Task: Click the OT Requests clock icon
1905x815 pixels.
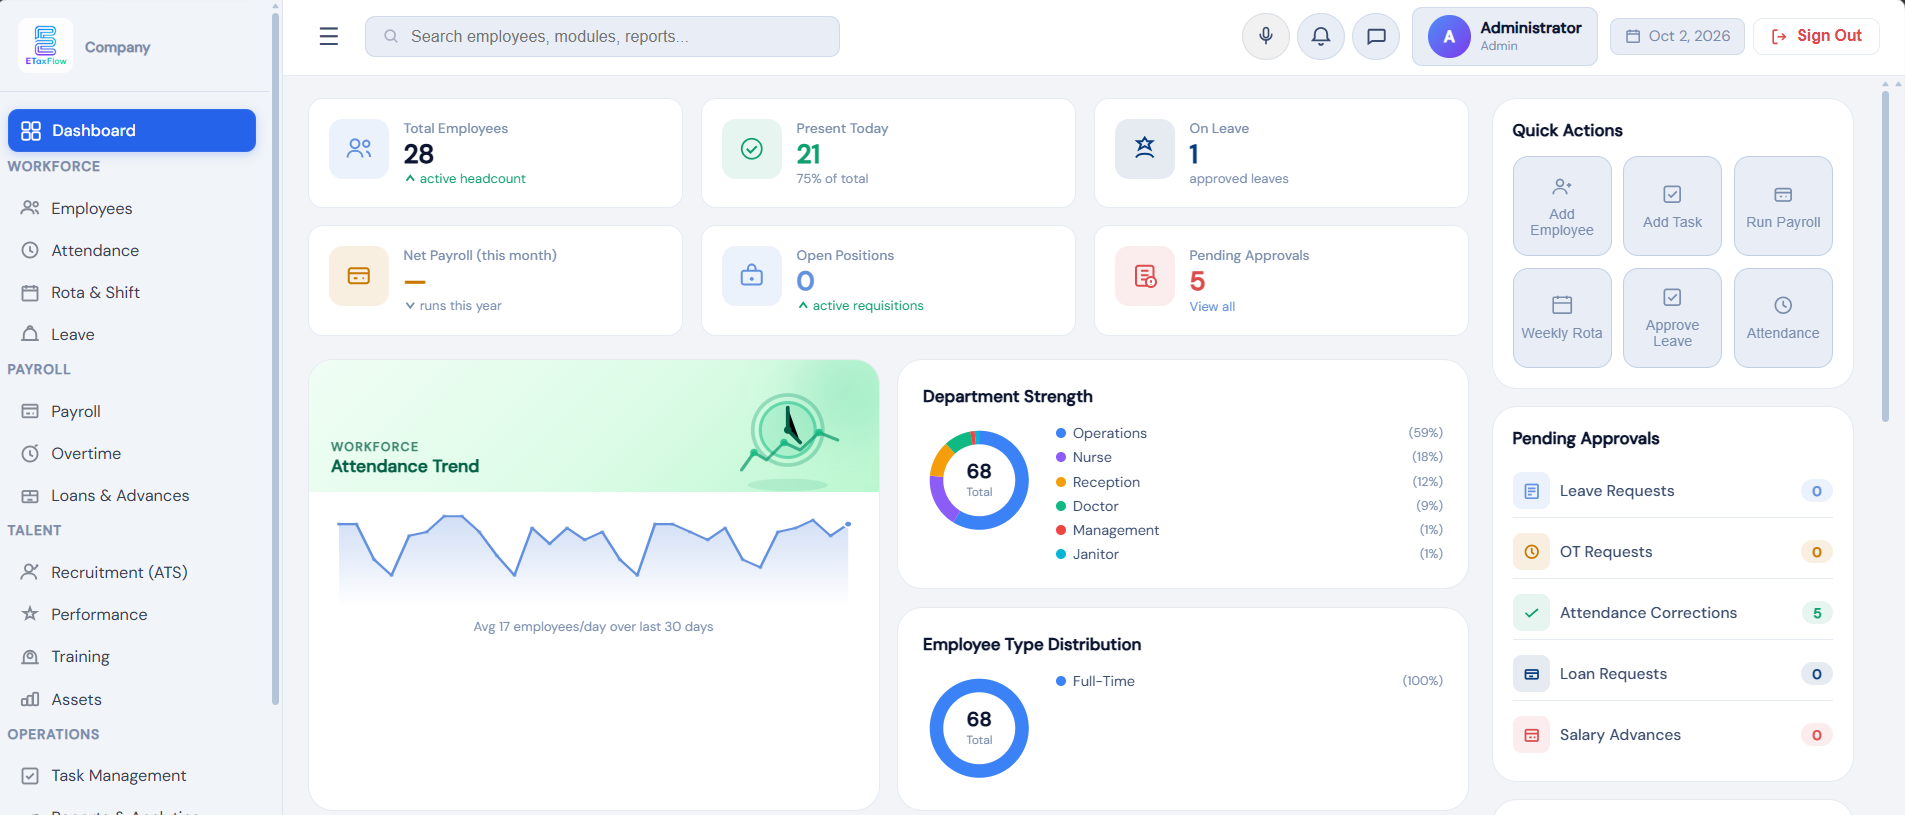Action: 1531,552
